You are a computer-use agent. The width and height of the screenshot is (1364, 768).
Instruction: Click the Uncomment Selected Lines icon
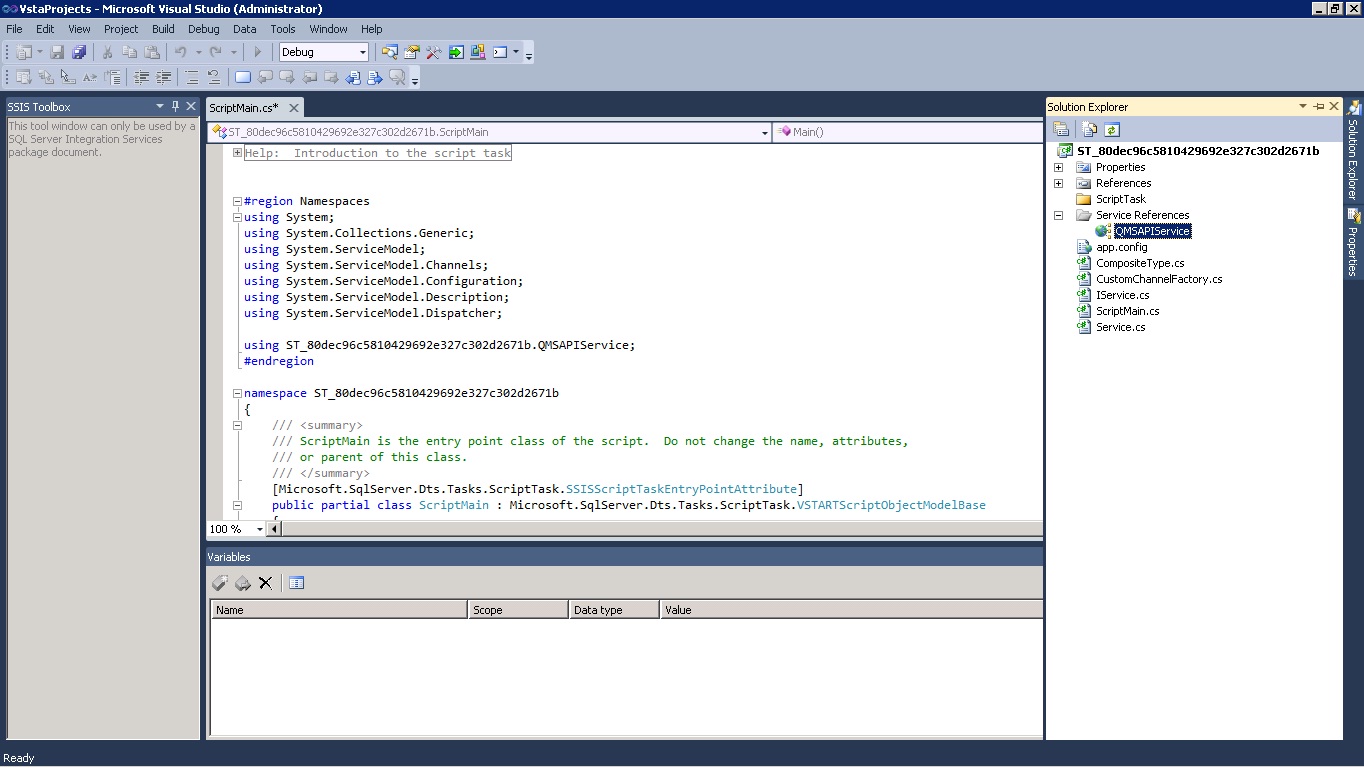(x=214, y=77)
